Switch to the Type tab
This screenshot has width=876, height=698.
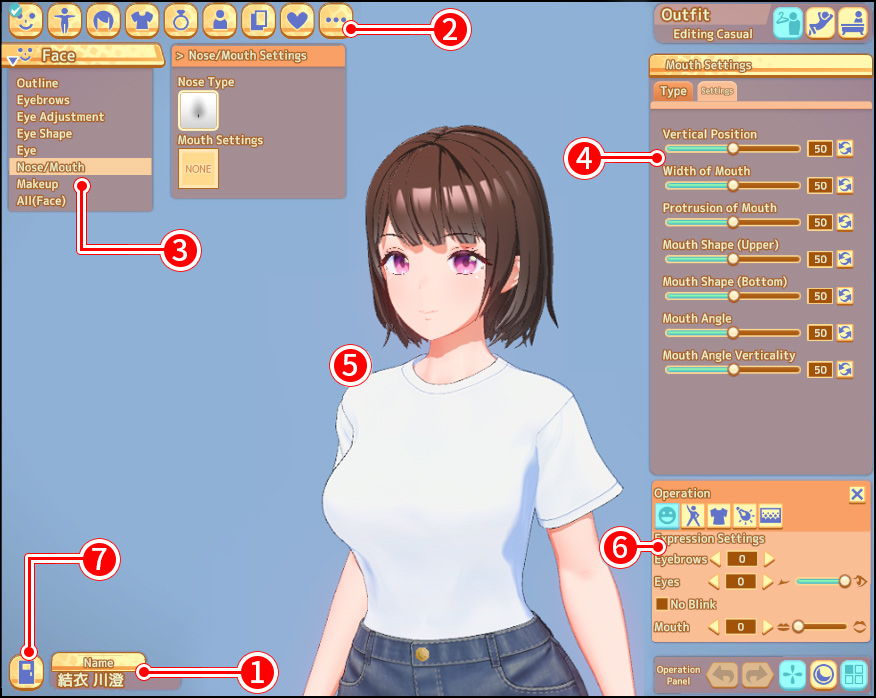[x=673, y=91]
